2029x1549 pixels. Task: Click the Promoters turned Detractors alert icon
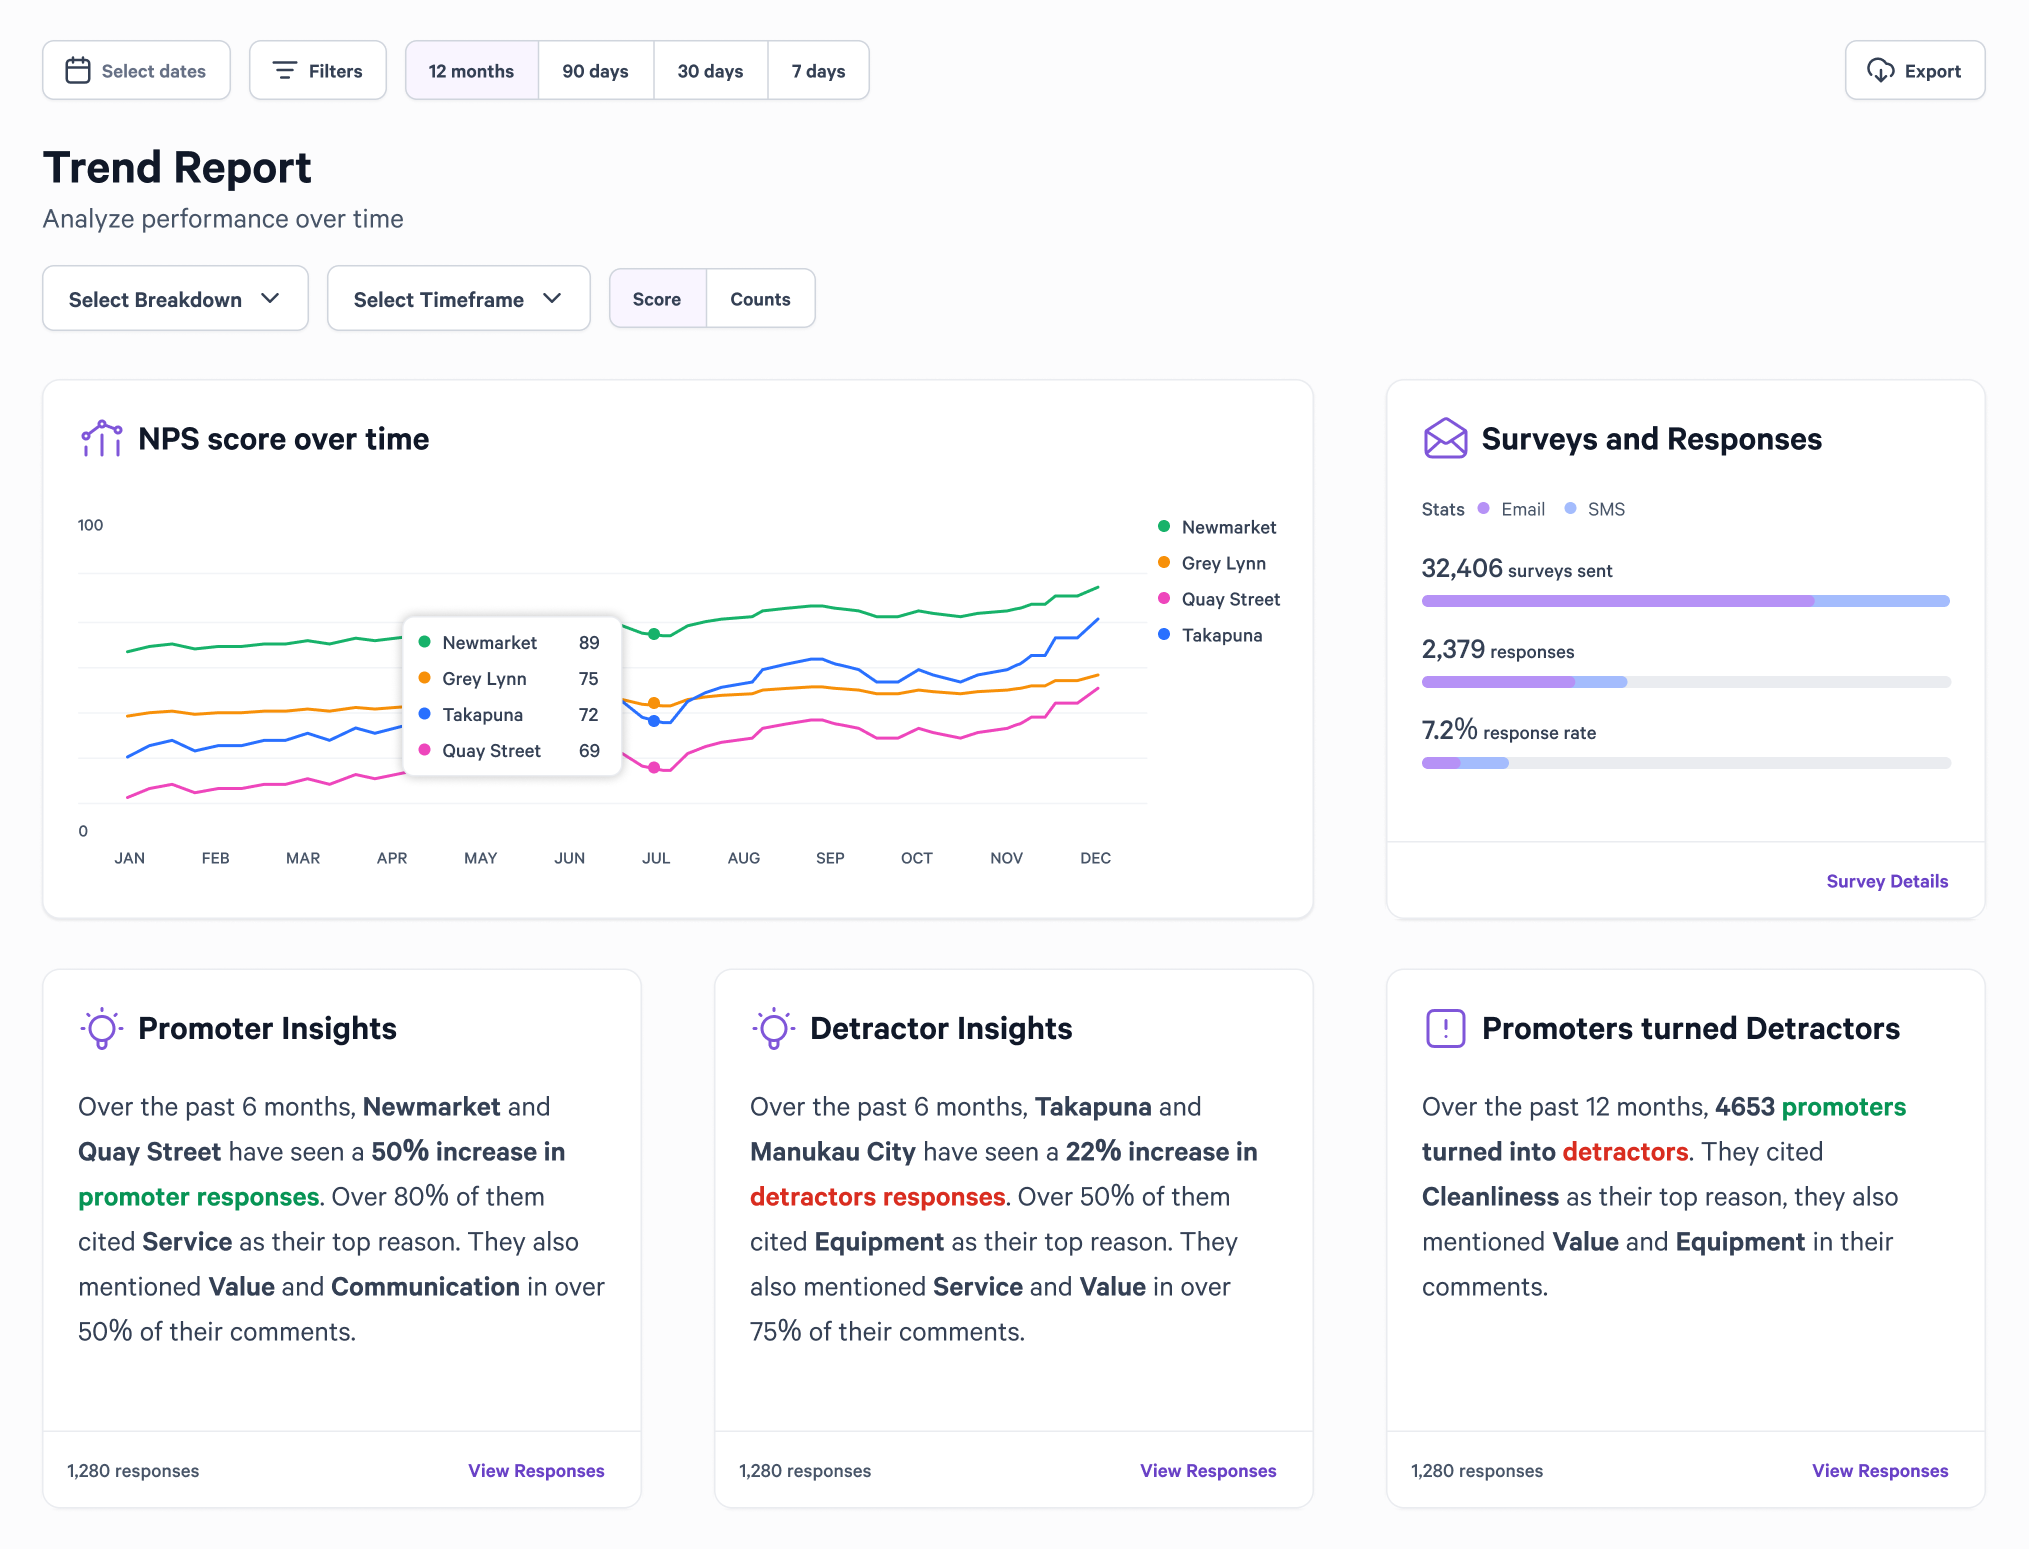pyautogui.click(x=1445, y=1027)
